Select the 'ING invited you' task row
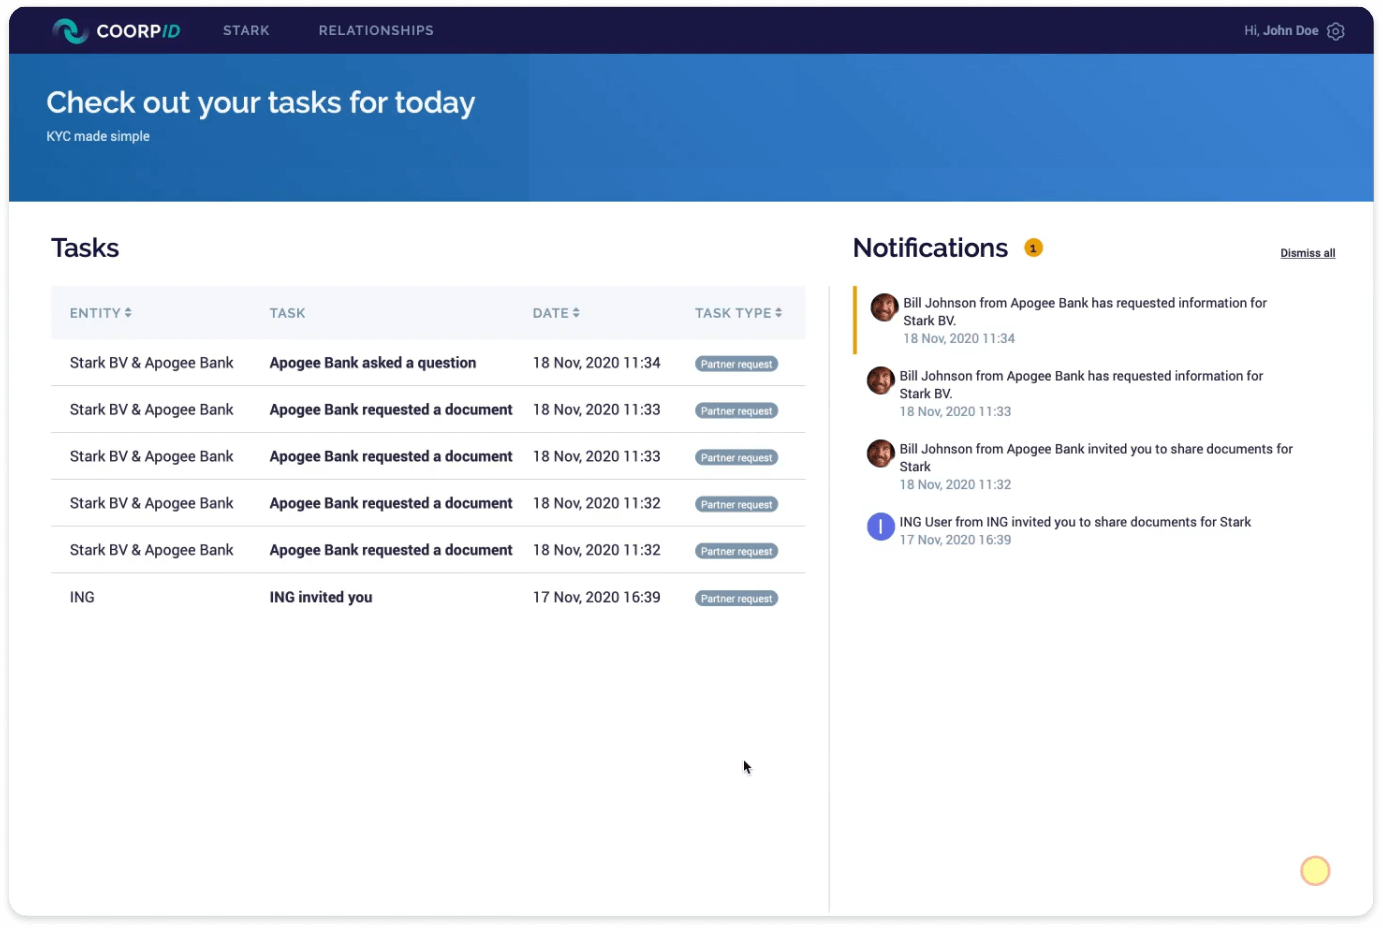Screen dimensions: 1383x928 pos(320,597)
